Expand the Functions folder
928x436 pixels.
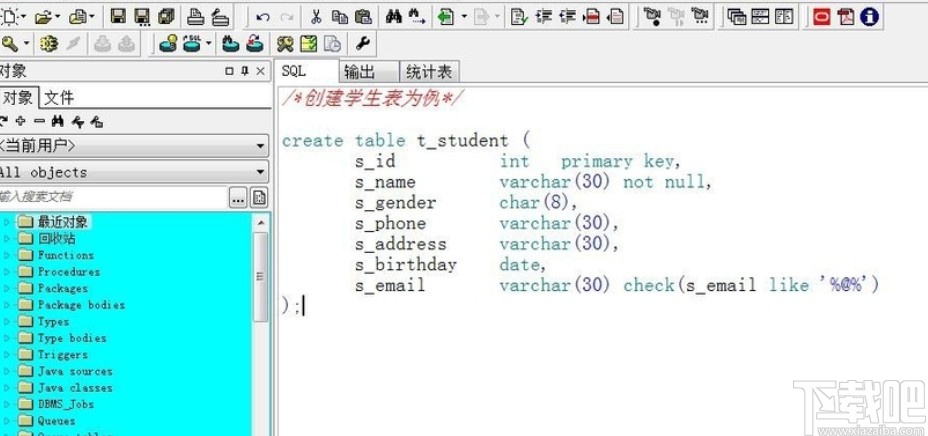(7, 256)
